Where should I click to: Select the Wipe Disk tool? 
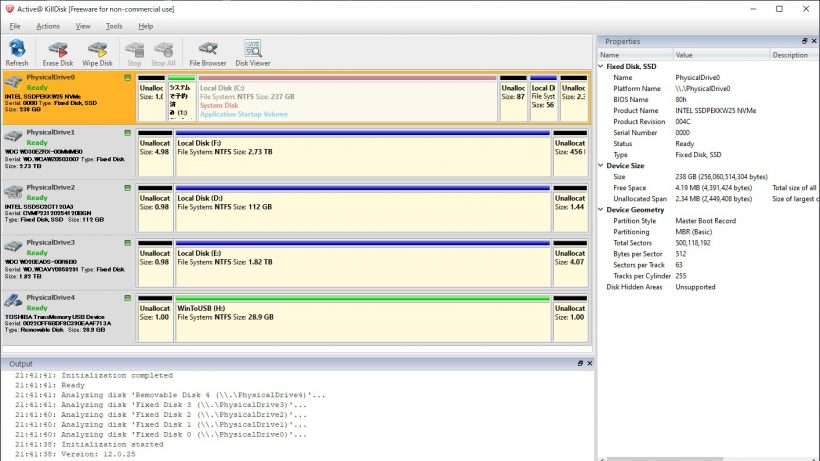click(97, 53)
